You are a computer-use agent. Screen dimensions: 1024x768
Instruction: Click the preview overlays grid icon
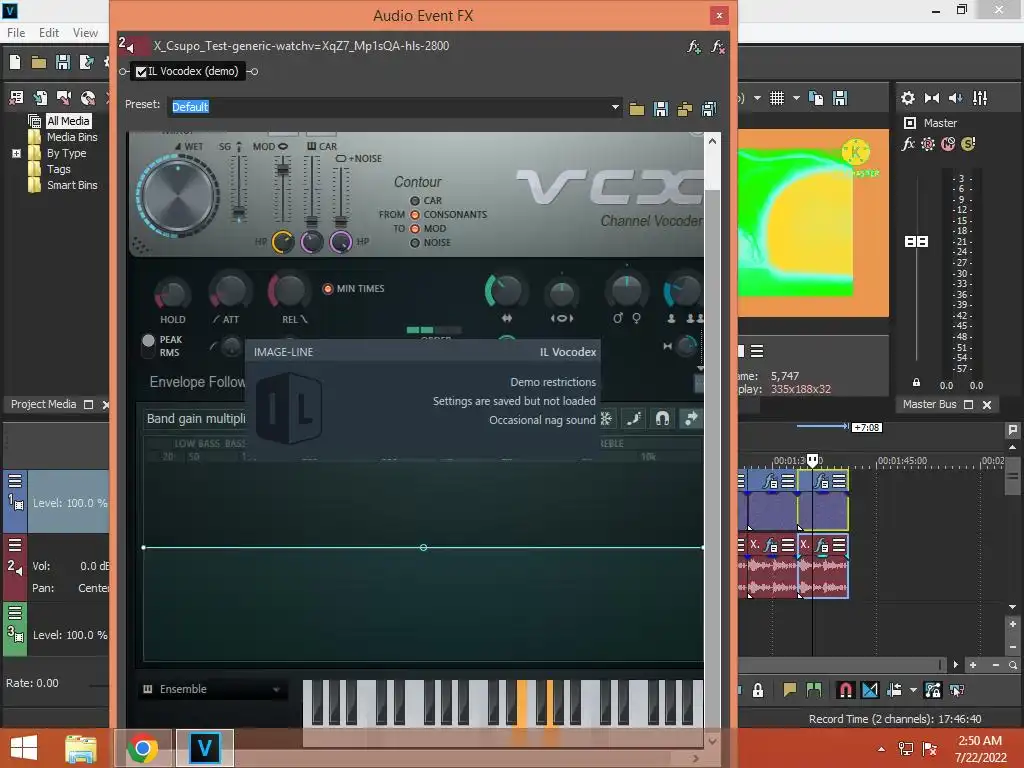[x=776, y=98]
